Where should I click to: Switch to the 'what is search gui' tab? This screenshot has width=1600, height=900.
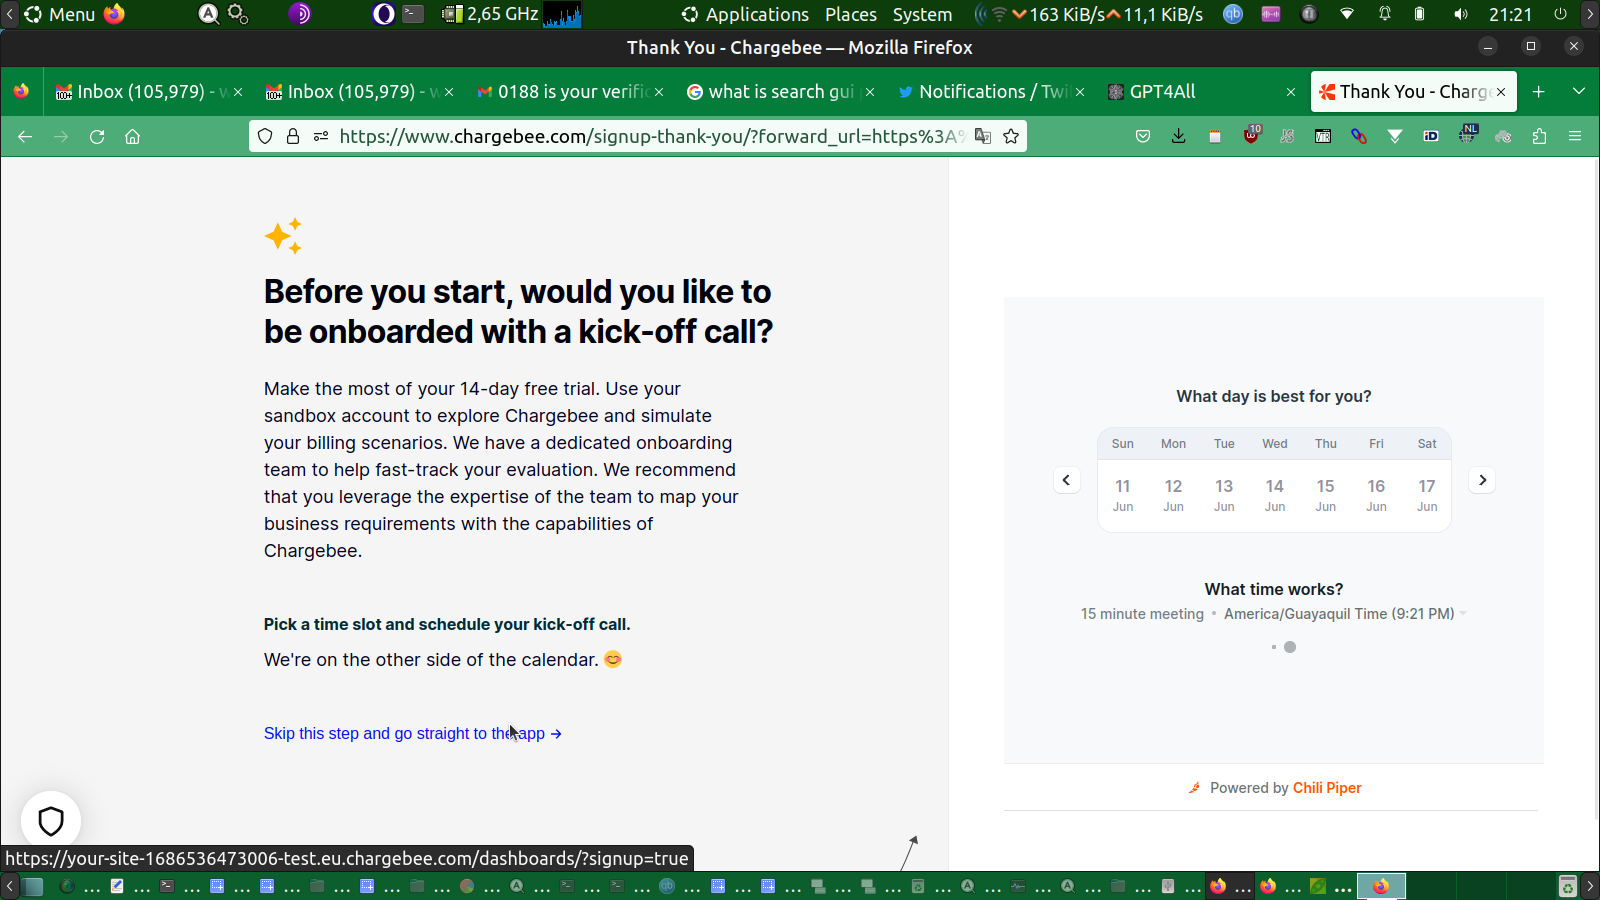(780, 92)
